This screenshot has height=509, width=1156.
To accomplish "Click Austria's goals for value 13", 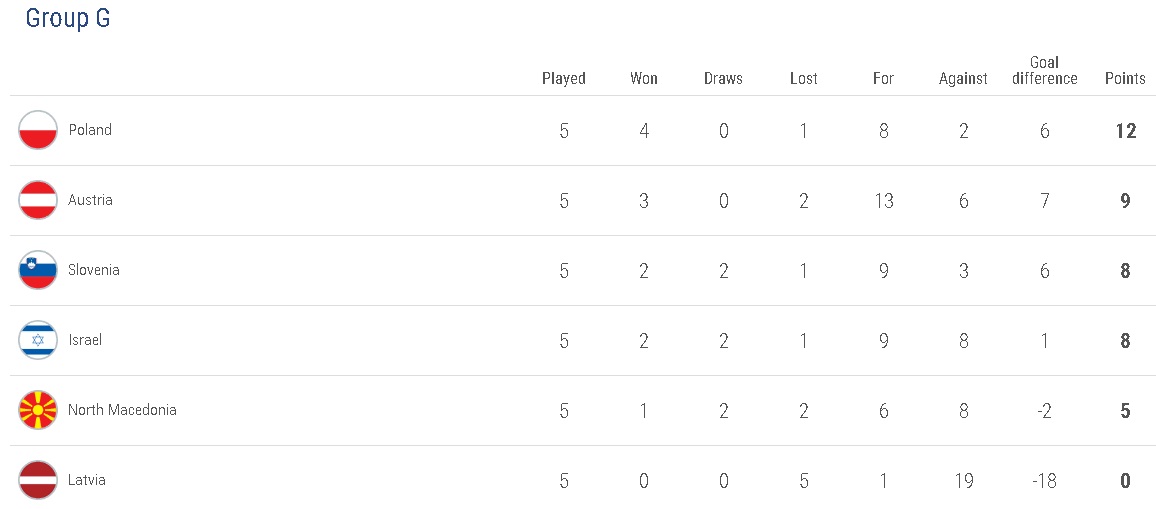I will click(883, 201).
